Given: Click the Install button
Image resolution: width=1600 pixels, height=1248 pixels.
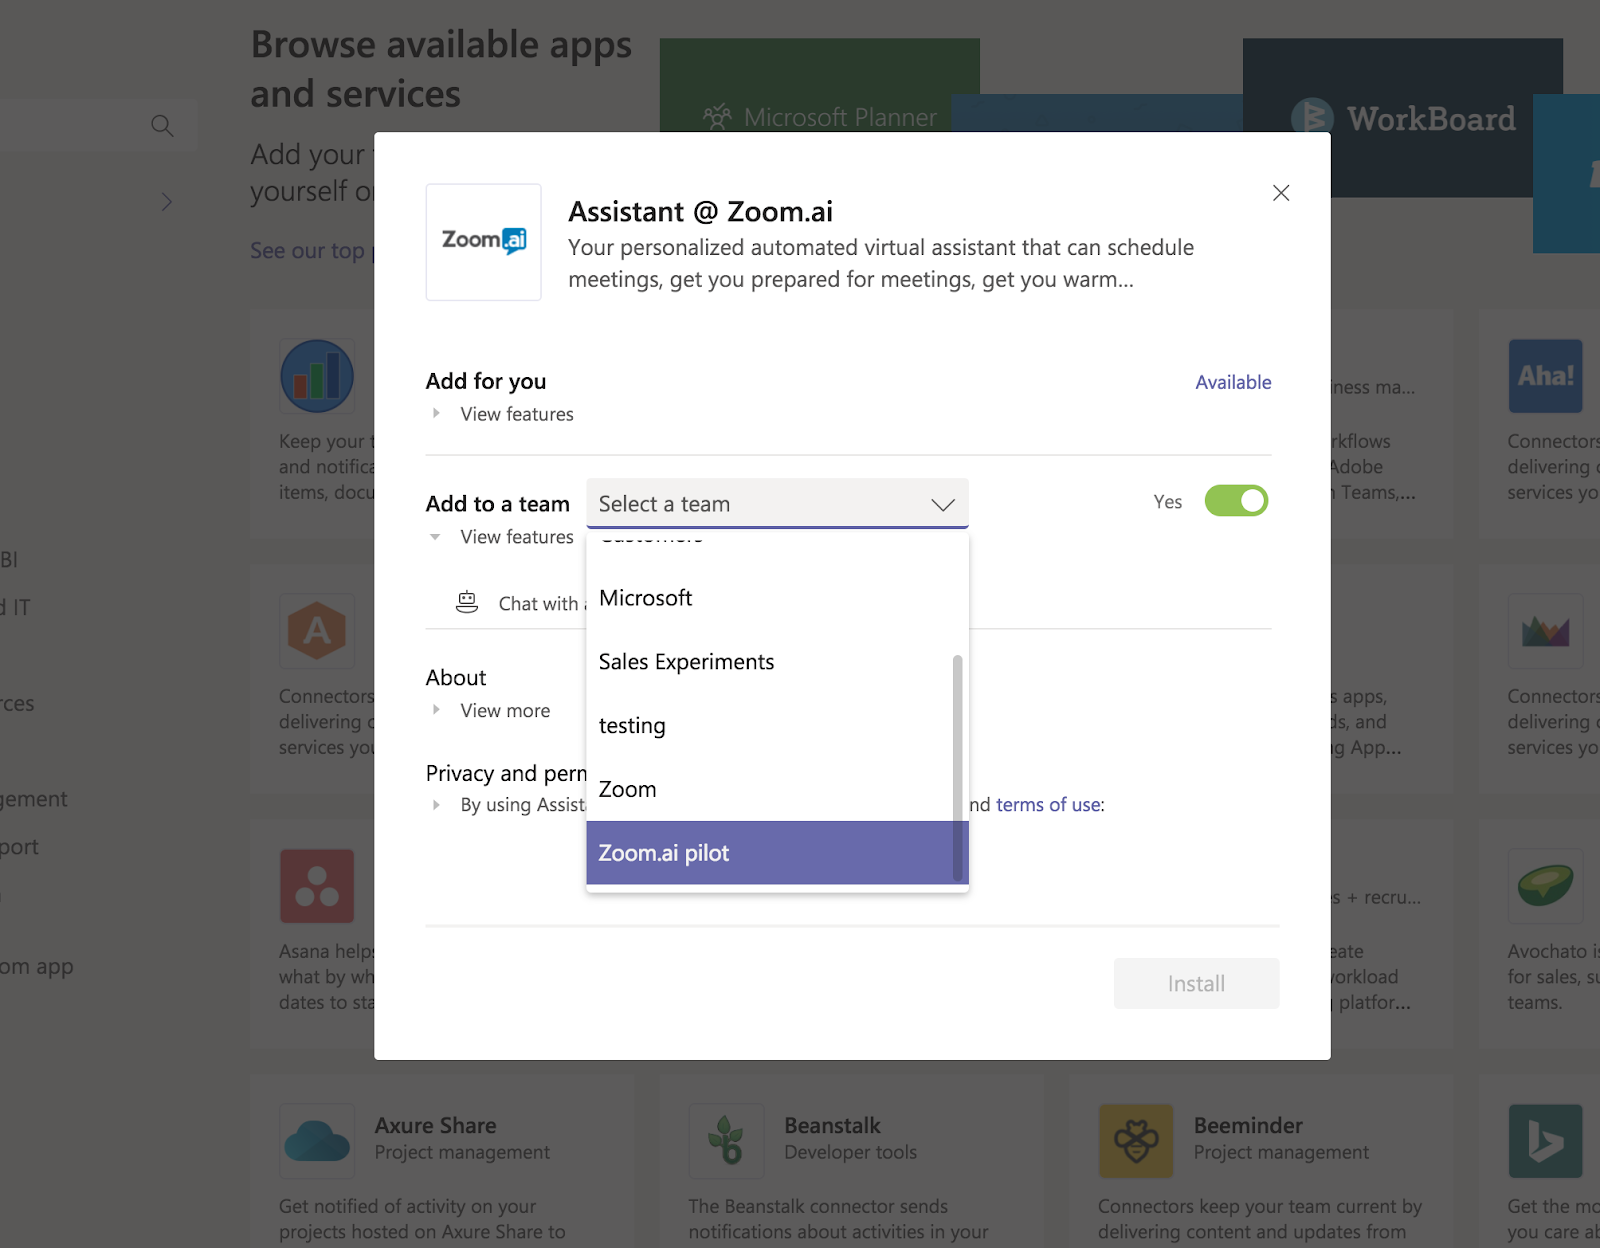Looking at the screenshot, I should coord(1196,984).
